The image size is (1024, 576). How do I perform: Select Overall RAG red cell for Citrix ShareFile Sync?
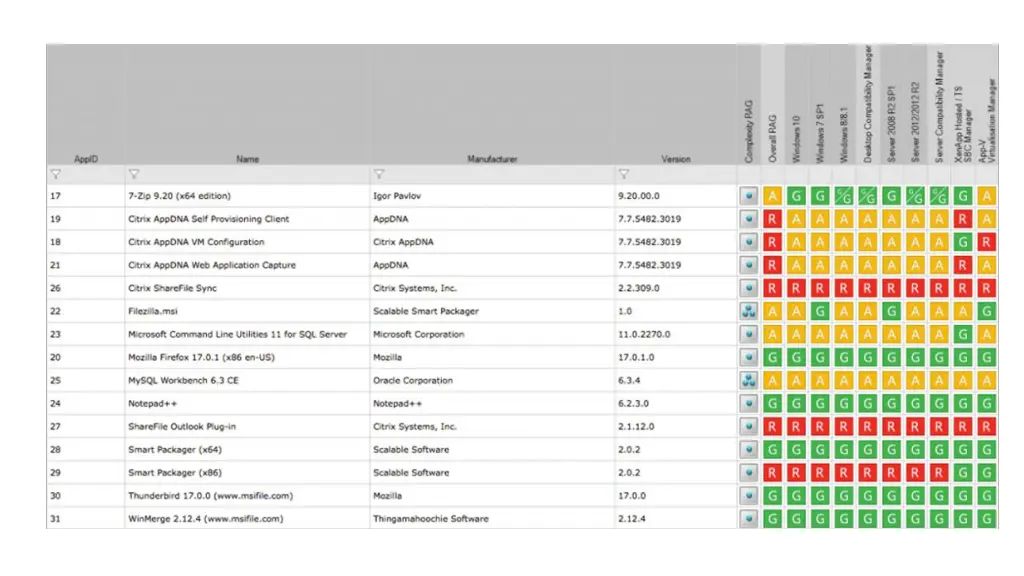tap(773, 288)
